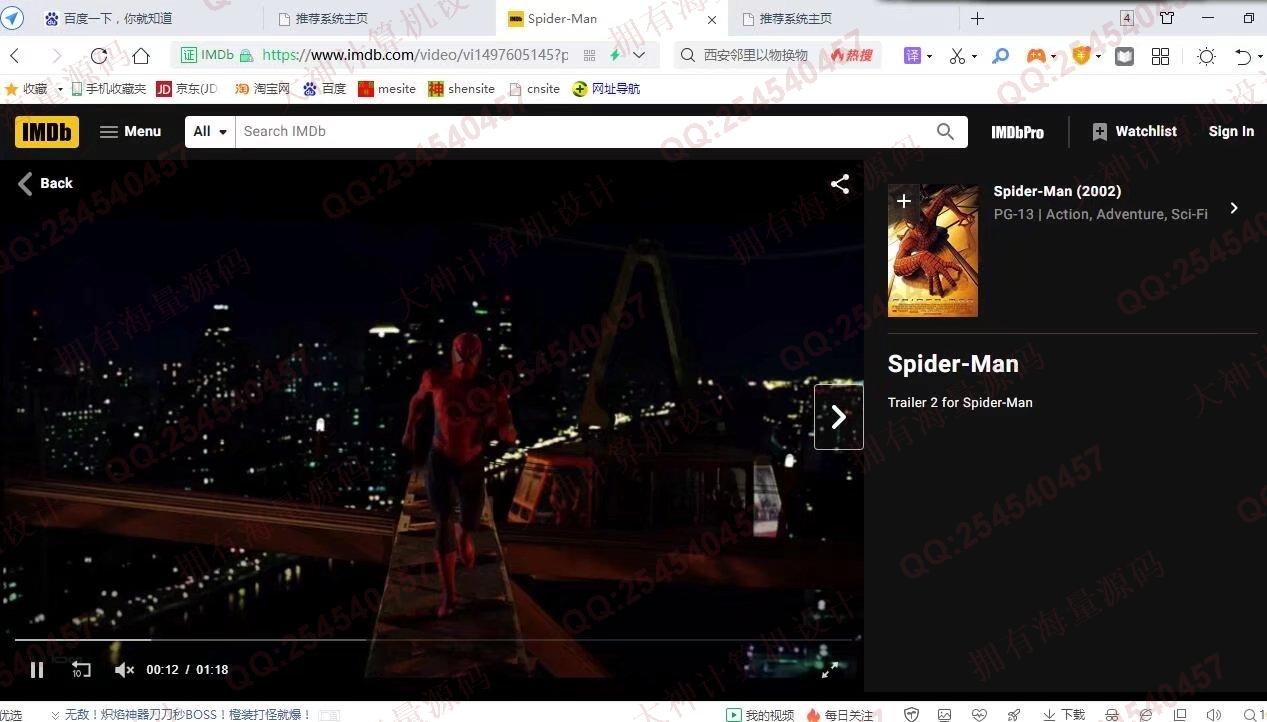Open the translate tool dropdown
This screenshot has height=722, width=1267.
pos(917,56)
